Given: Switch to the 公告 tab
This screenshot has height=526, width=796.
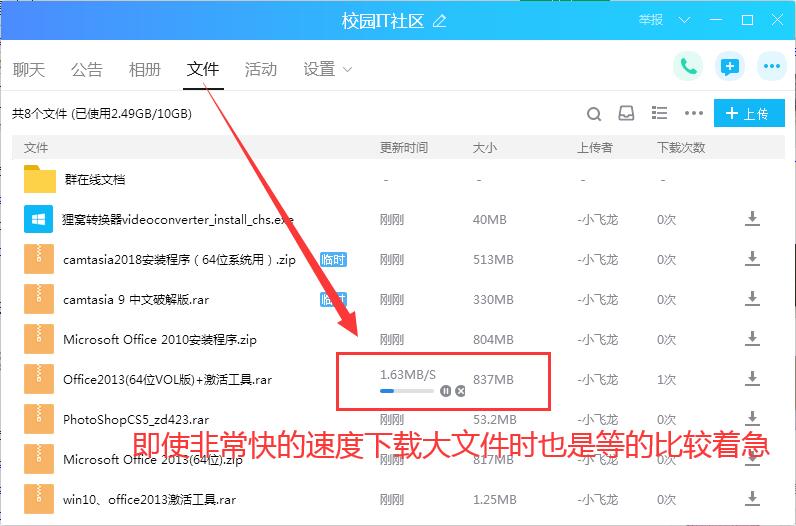Looking at the screenshot, I should click(x=87, y=70).
